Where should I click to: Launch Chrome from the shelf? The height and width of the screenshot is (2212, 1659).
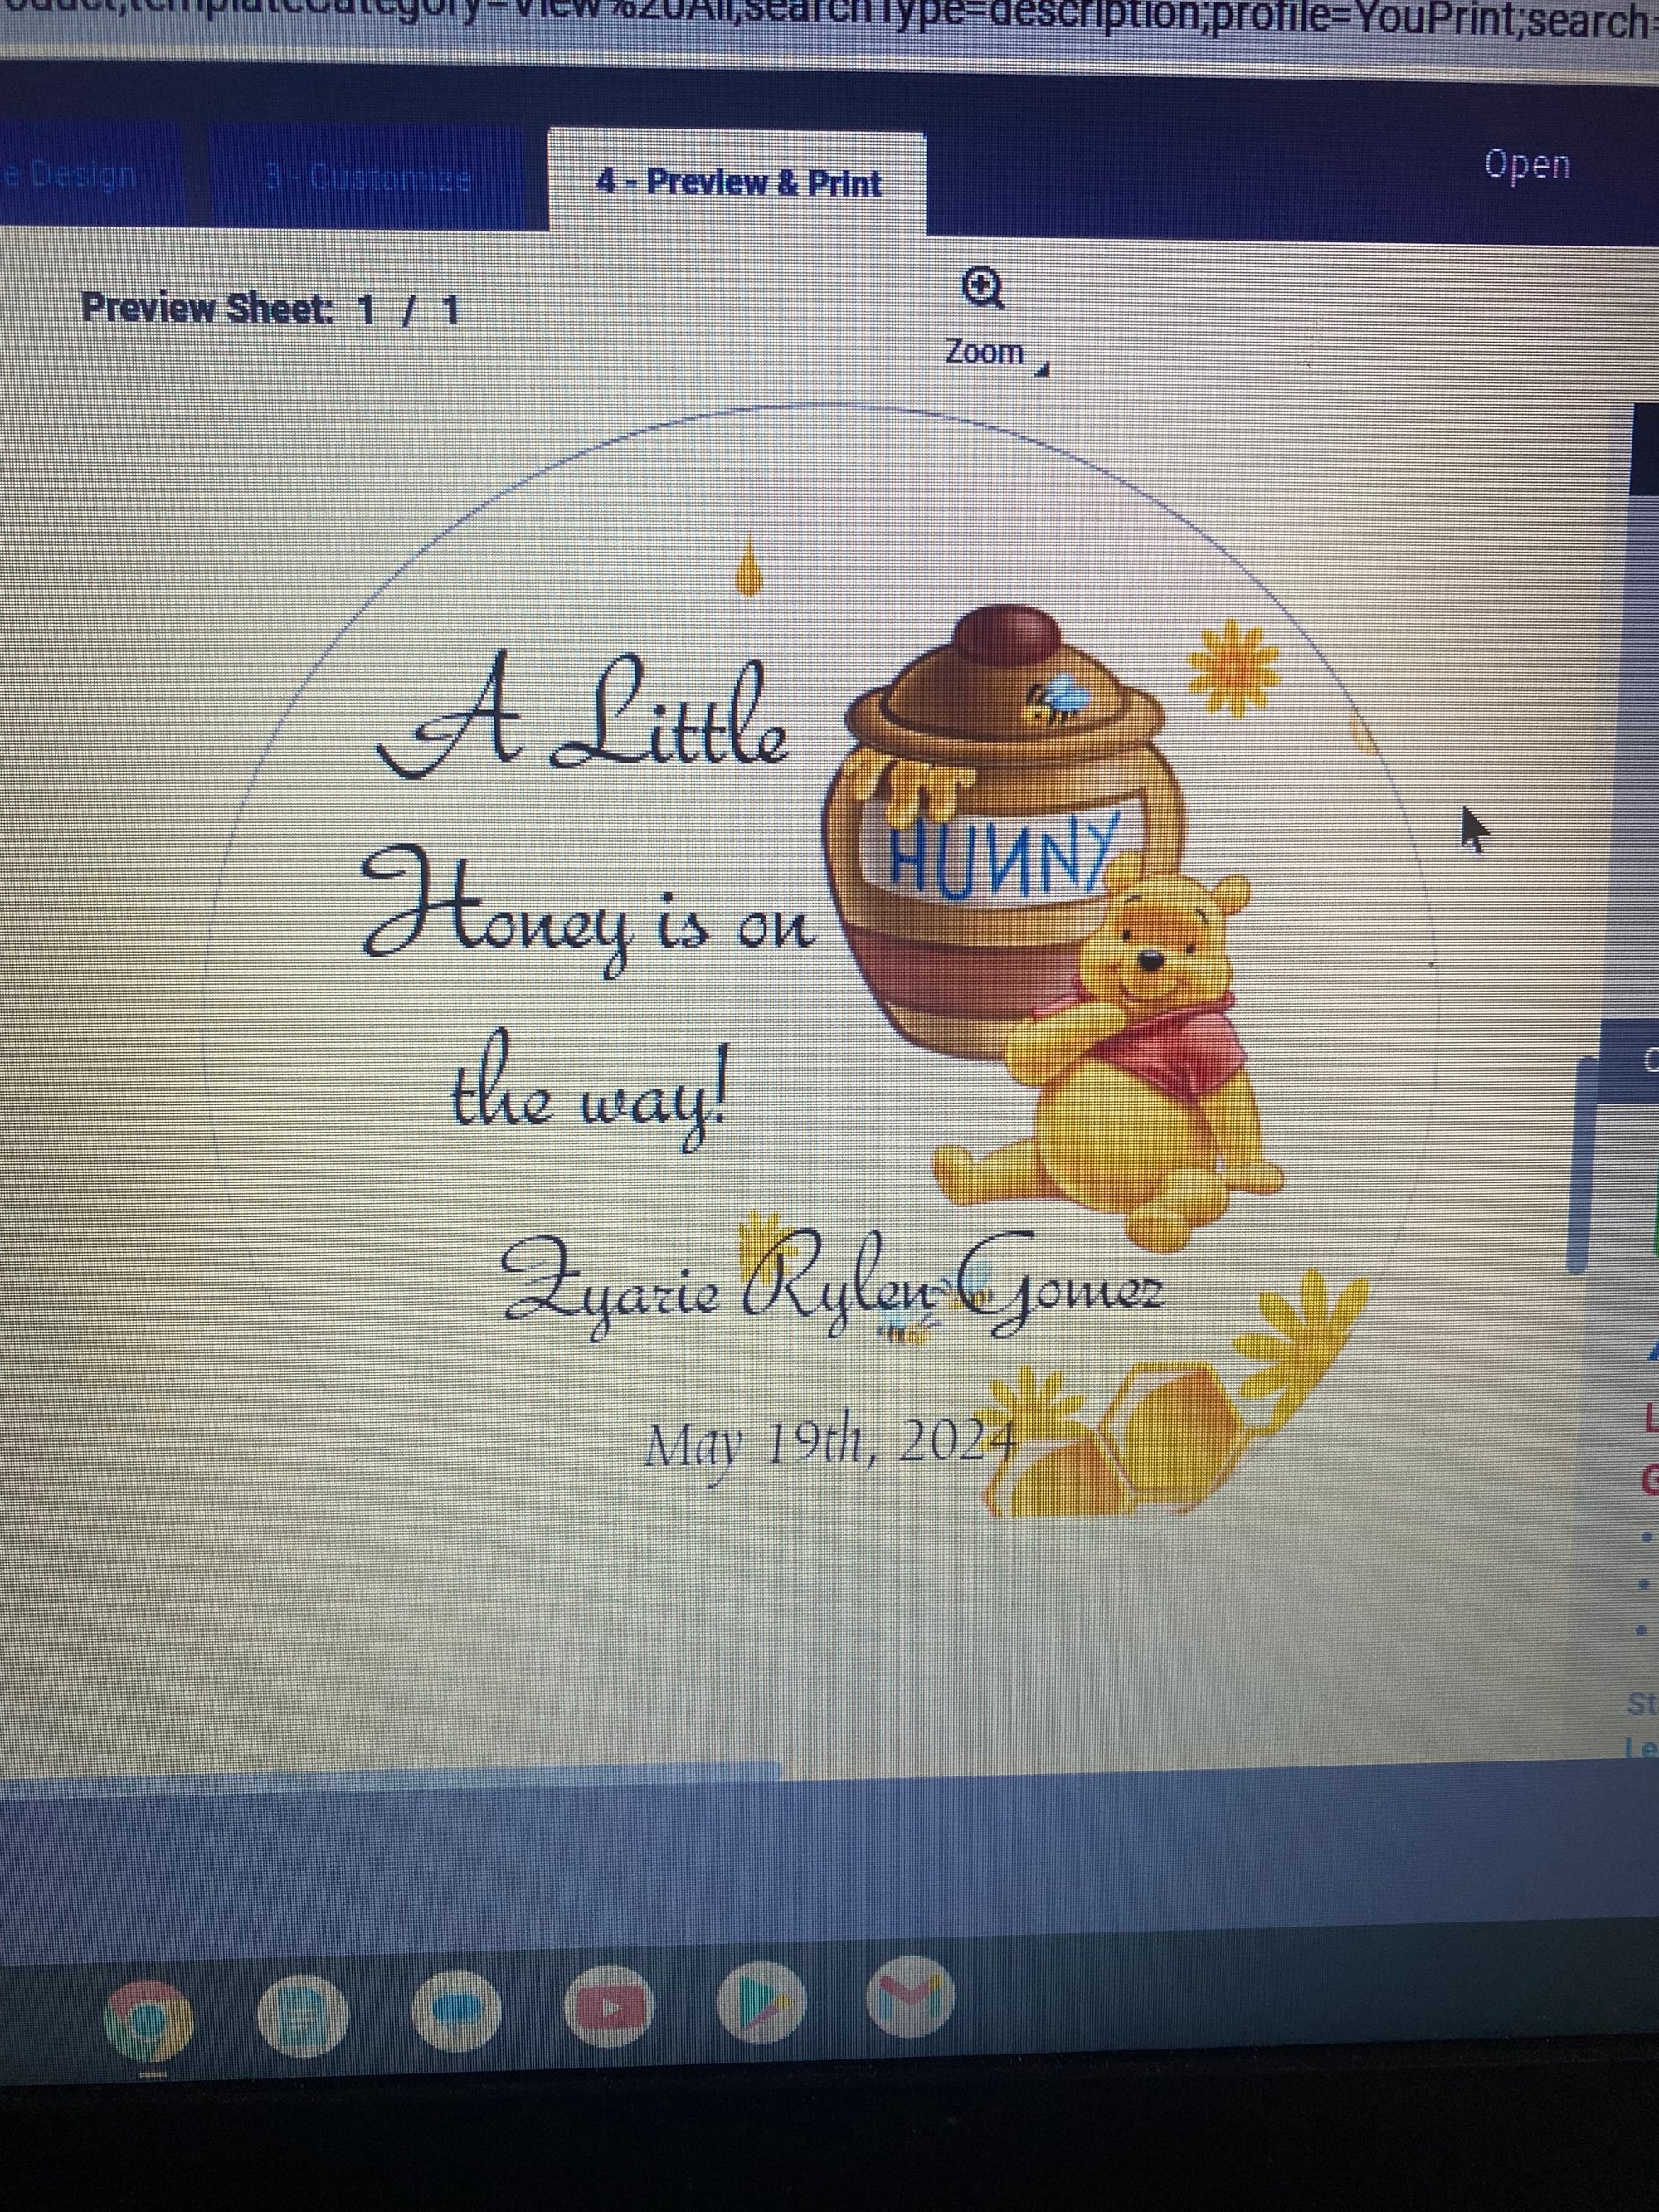[148, 2020]
